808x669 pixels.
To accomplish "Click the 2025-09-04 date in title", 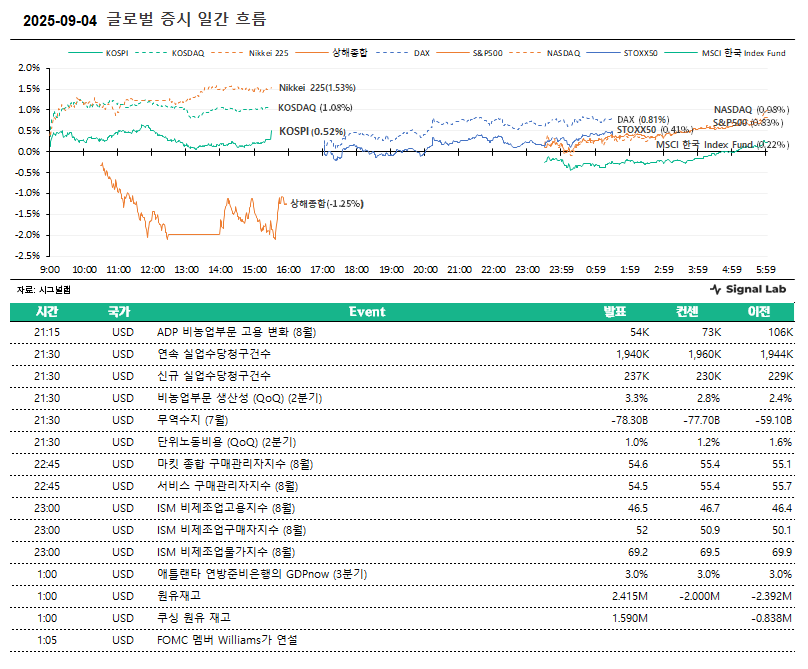I will 60,21.
